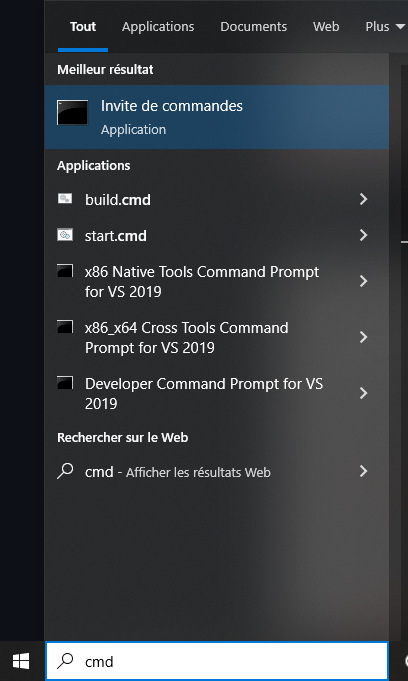Expand the x86 Native Tools Command Prompt chevron
The width and height of the screenshot is (408, 681).
(364, 281)
